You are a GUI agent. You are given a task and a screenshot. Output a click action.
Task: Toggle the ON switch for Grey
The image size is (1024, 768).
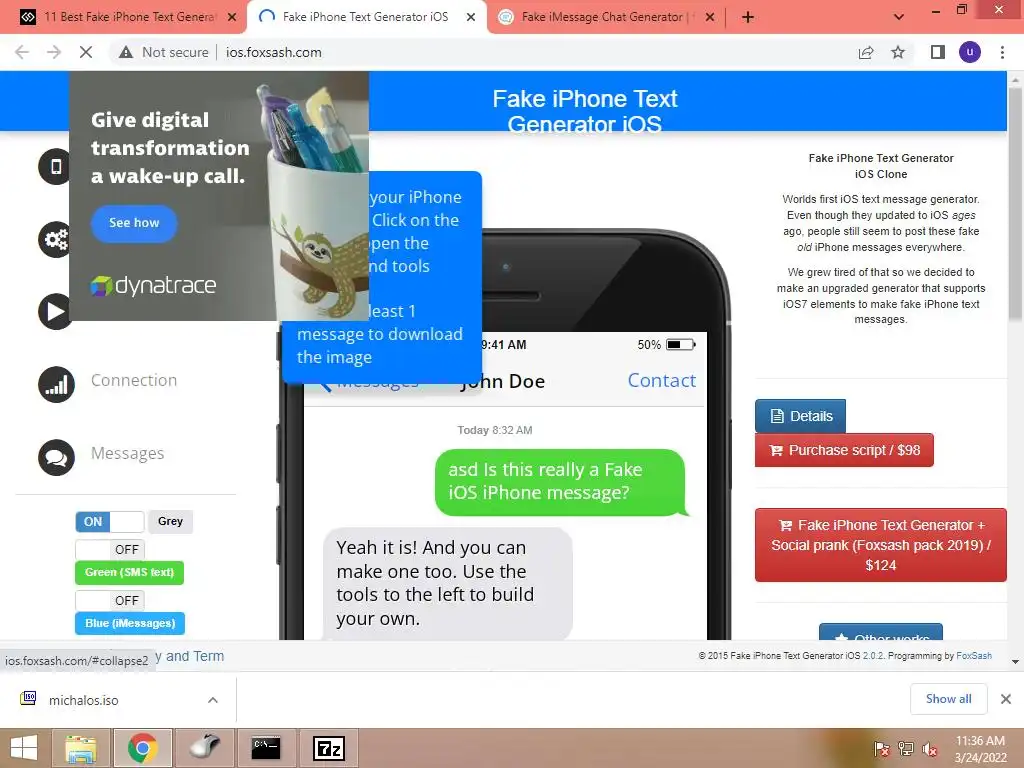(110, 522)
